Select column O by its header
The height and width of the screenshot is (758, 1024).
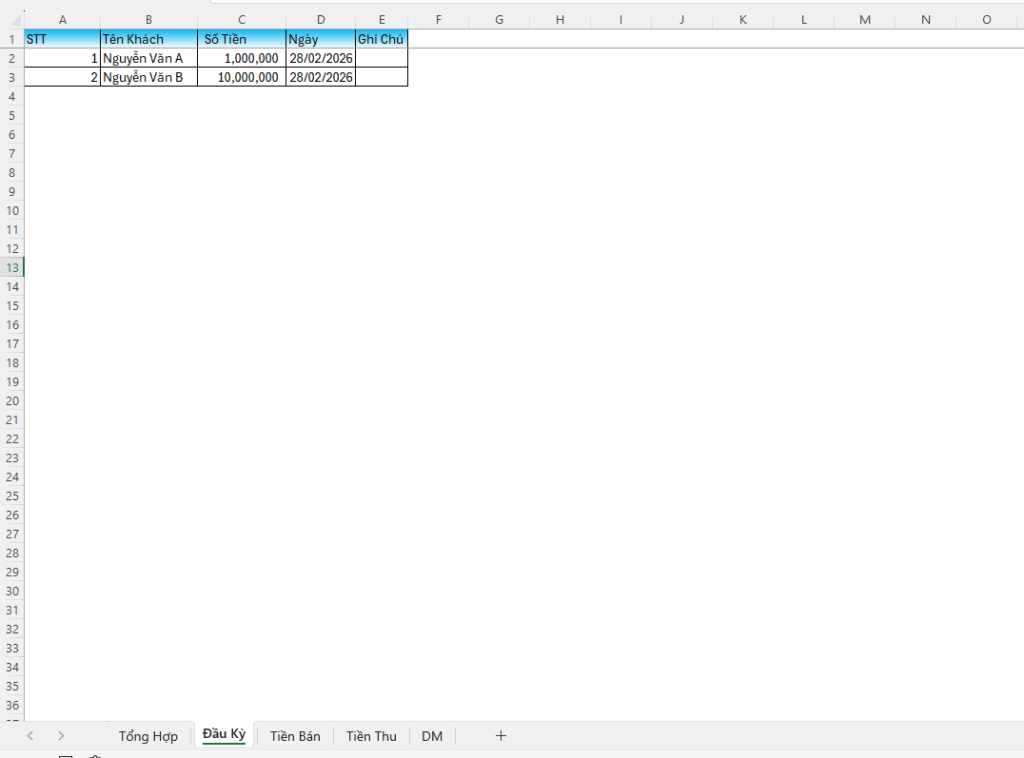click(x=986, y=20)
